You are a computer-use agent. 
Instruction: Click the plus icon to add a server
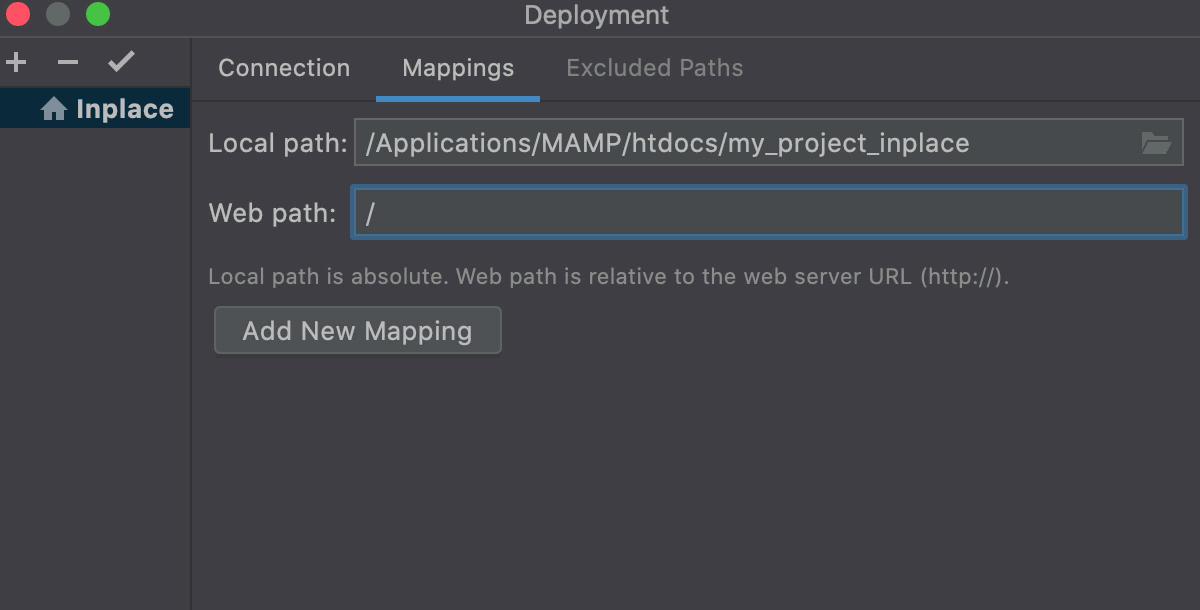pyautogui.click(x=16, y=63)
